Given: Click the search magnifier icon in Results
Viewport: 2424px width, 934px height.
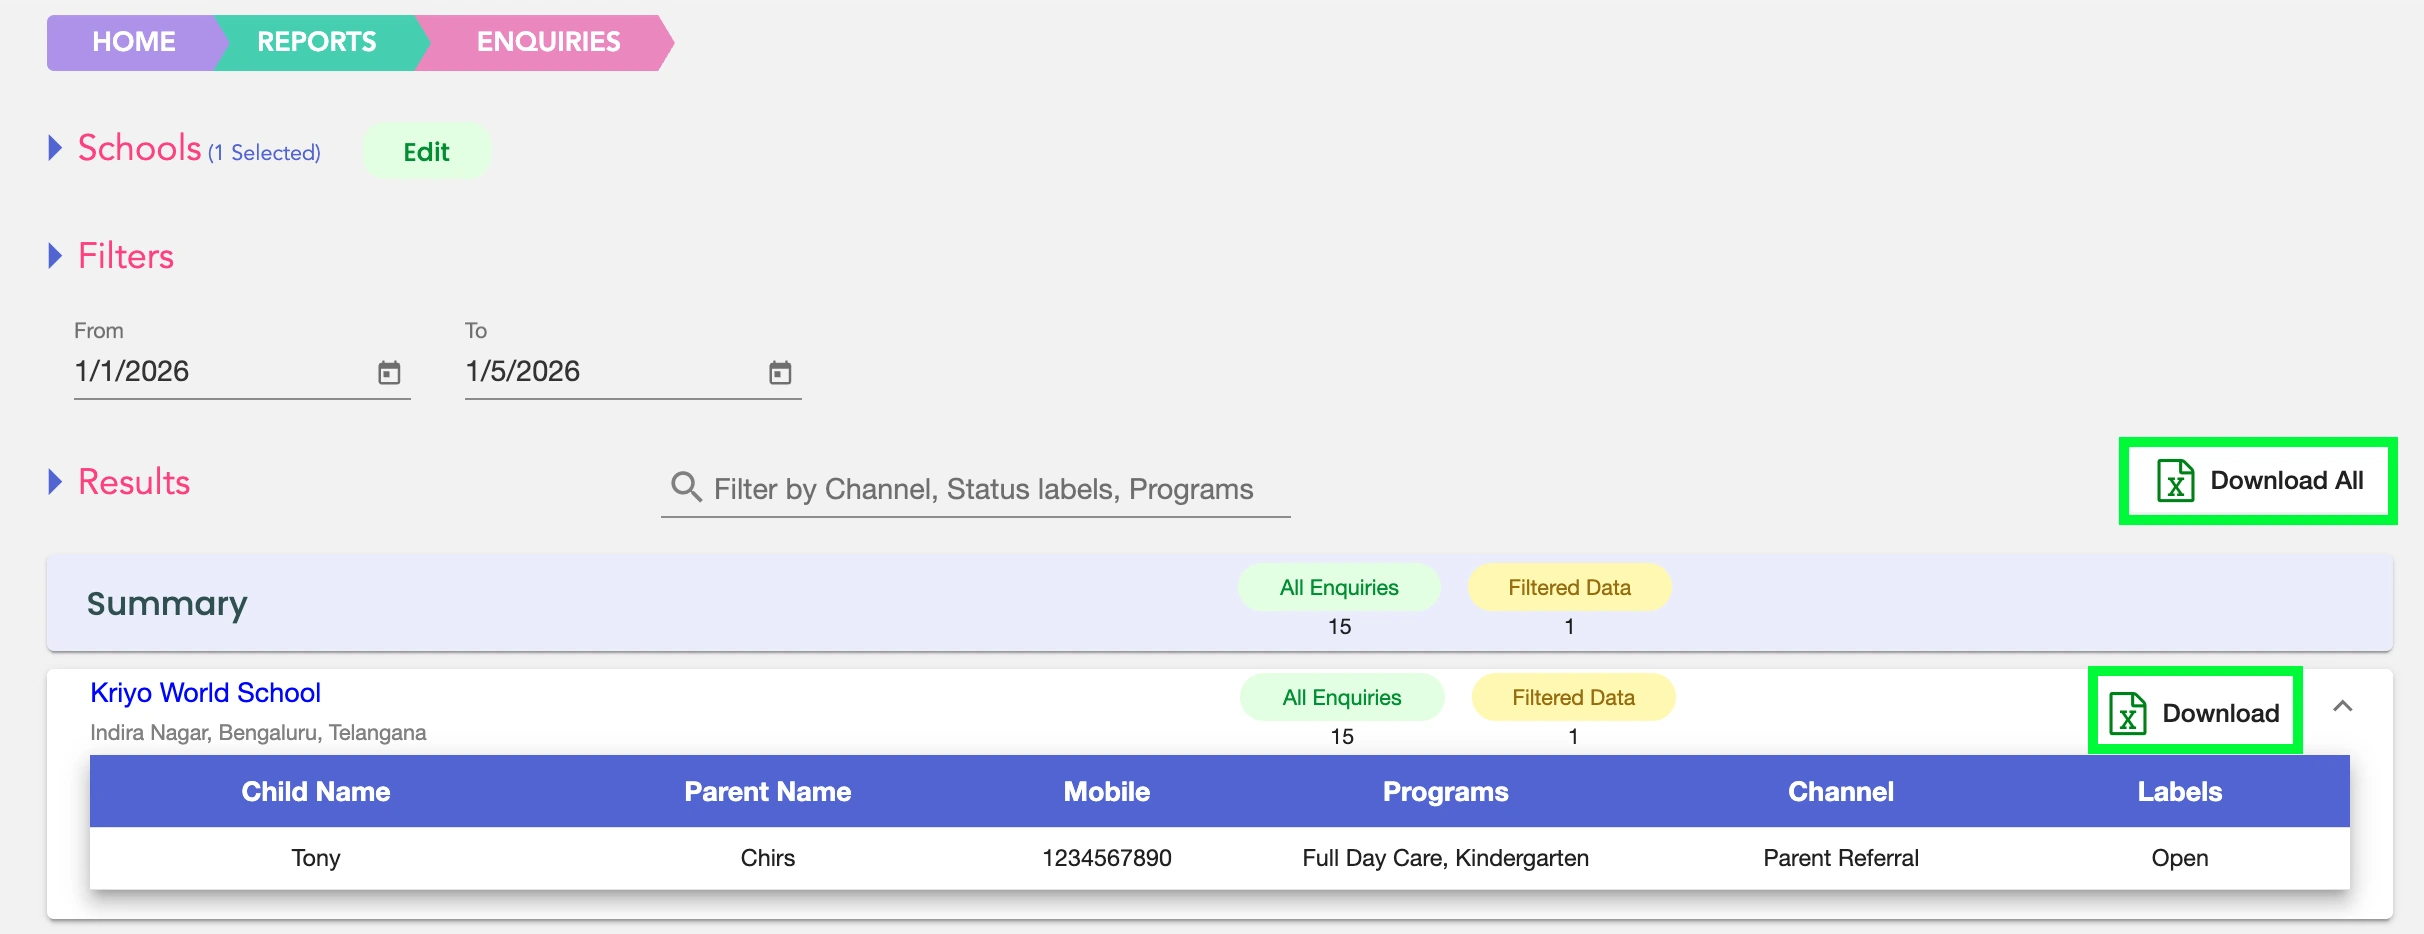Looking at the screenshot, I should pyautogui.click(x=686, y=487).
